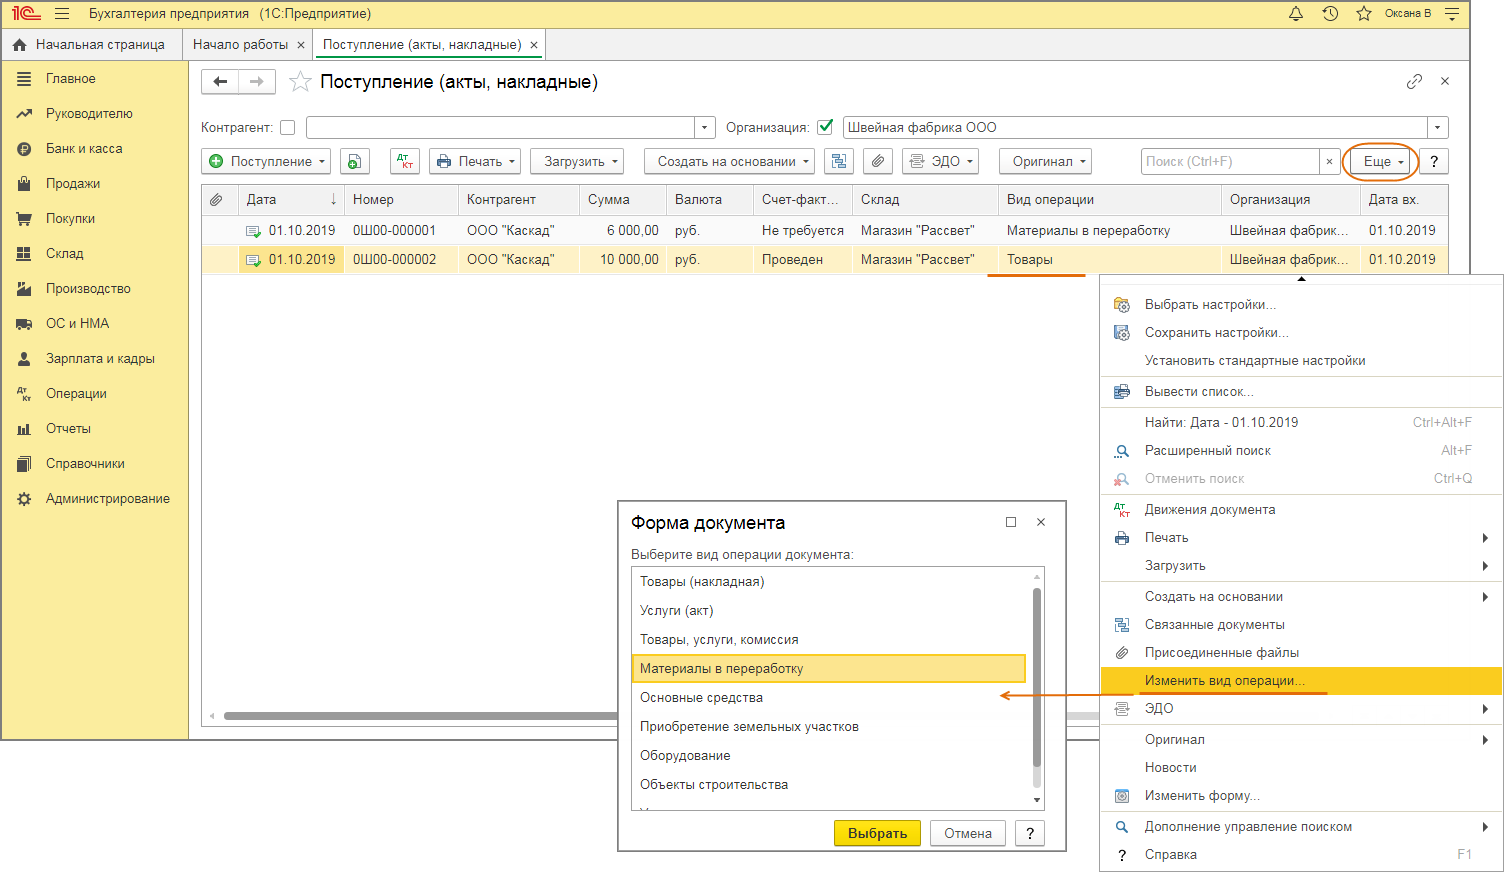Viewport: 1505px width, 873px height.
Task: Click the search input field
Action: coord(1229,161)
